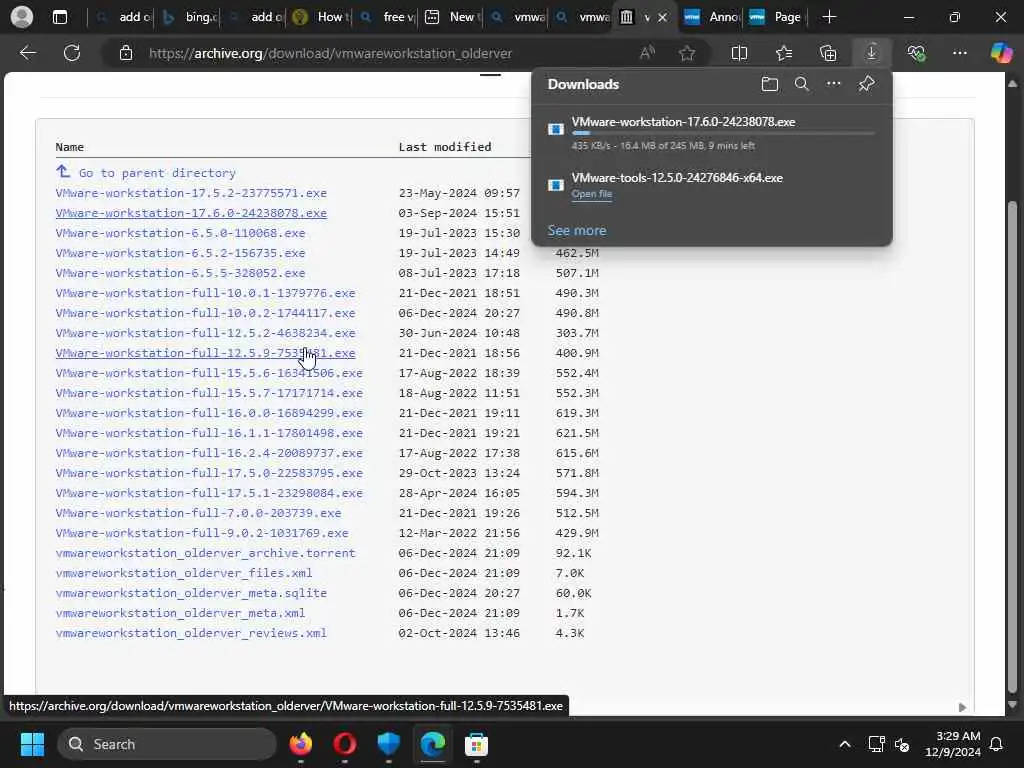Switch to the 'New t' tab
This screenshot has height=768, width=1024.
coord(451,17)
